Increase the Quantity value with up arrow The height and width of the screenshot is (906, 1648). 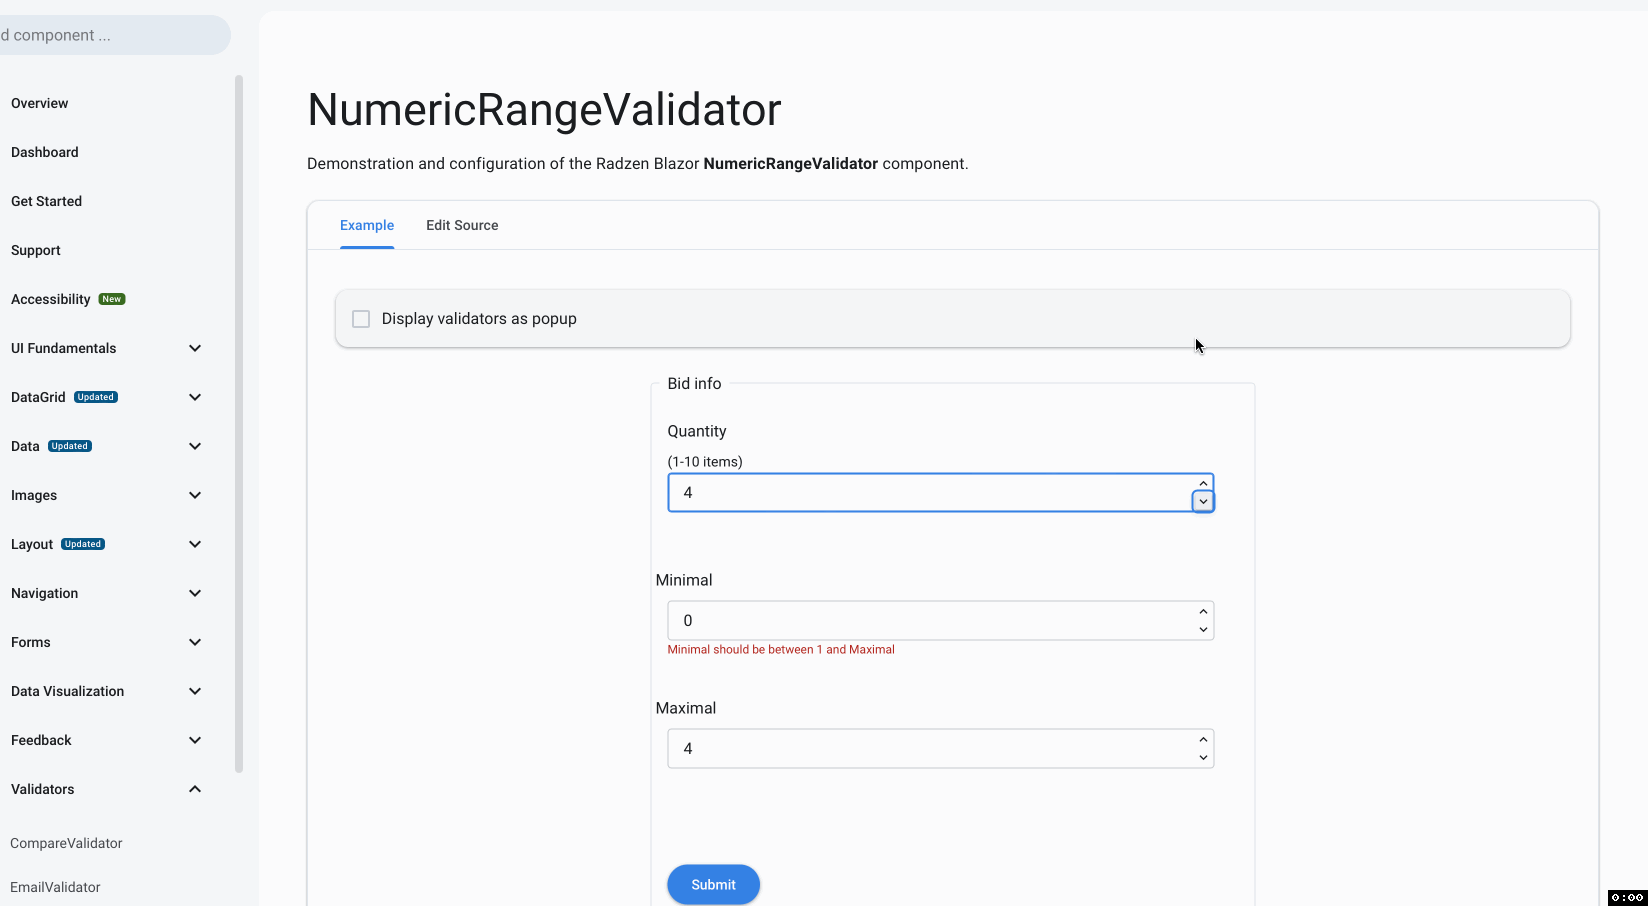pos(1203,484)
